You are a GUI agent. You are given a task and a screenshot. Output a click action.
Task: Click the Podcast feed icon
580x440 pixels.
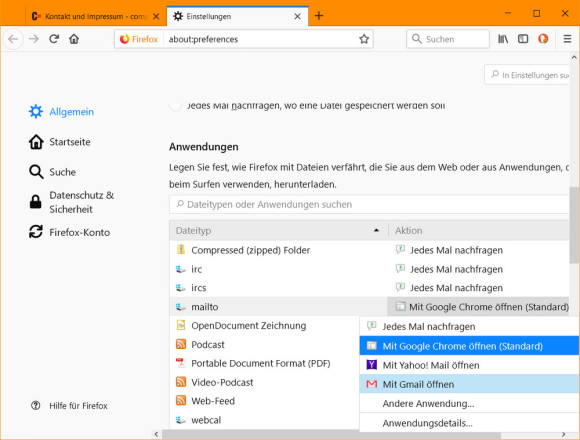coord(181,344)
